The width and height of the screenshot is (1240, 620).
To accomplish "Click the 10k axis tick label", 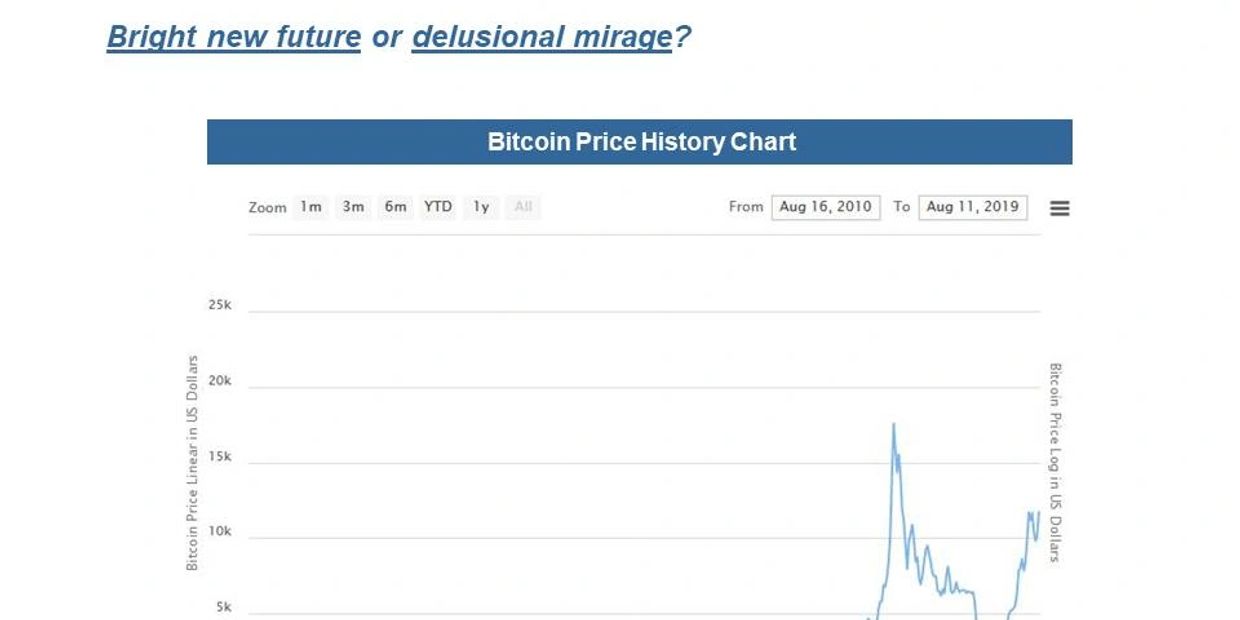I will point(220,532).
